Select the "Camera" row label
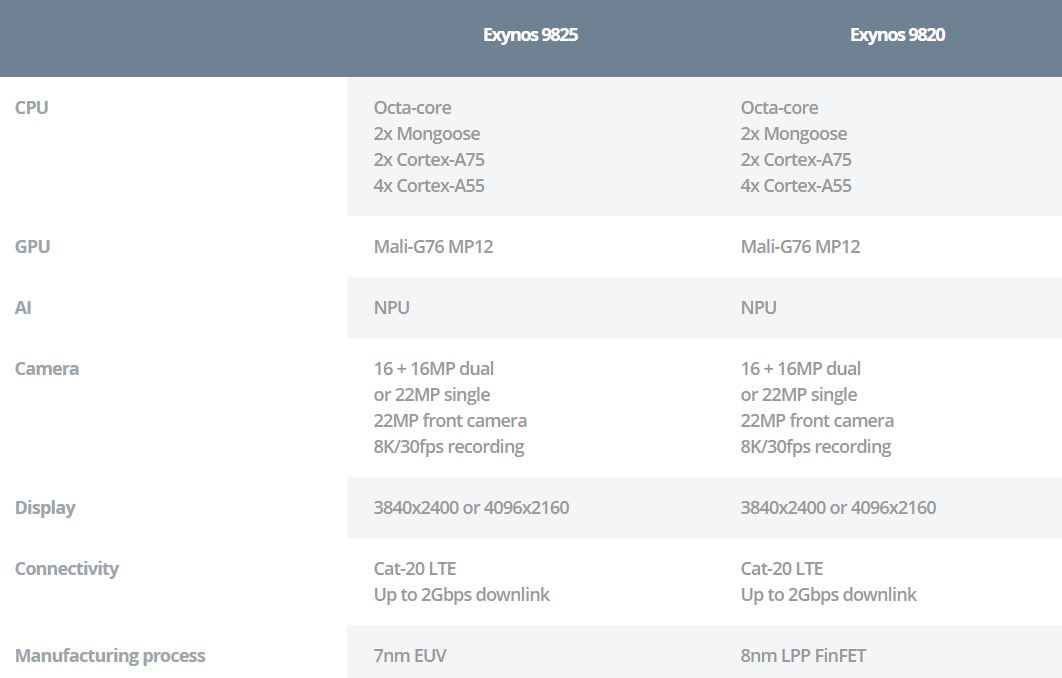Image resolution: width=1062 pixels, height=678 pixels. coord(47,368)
